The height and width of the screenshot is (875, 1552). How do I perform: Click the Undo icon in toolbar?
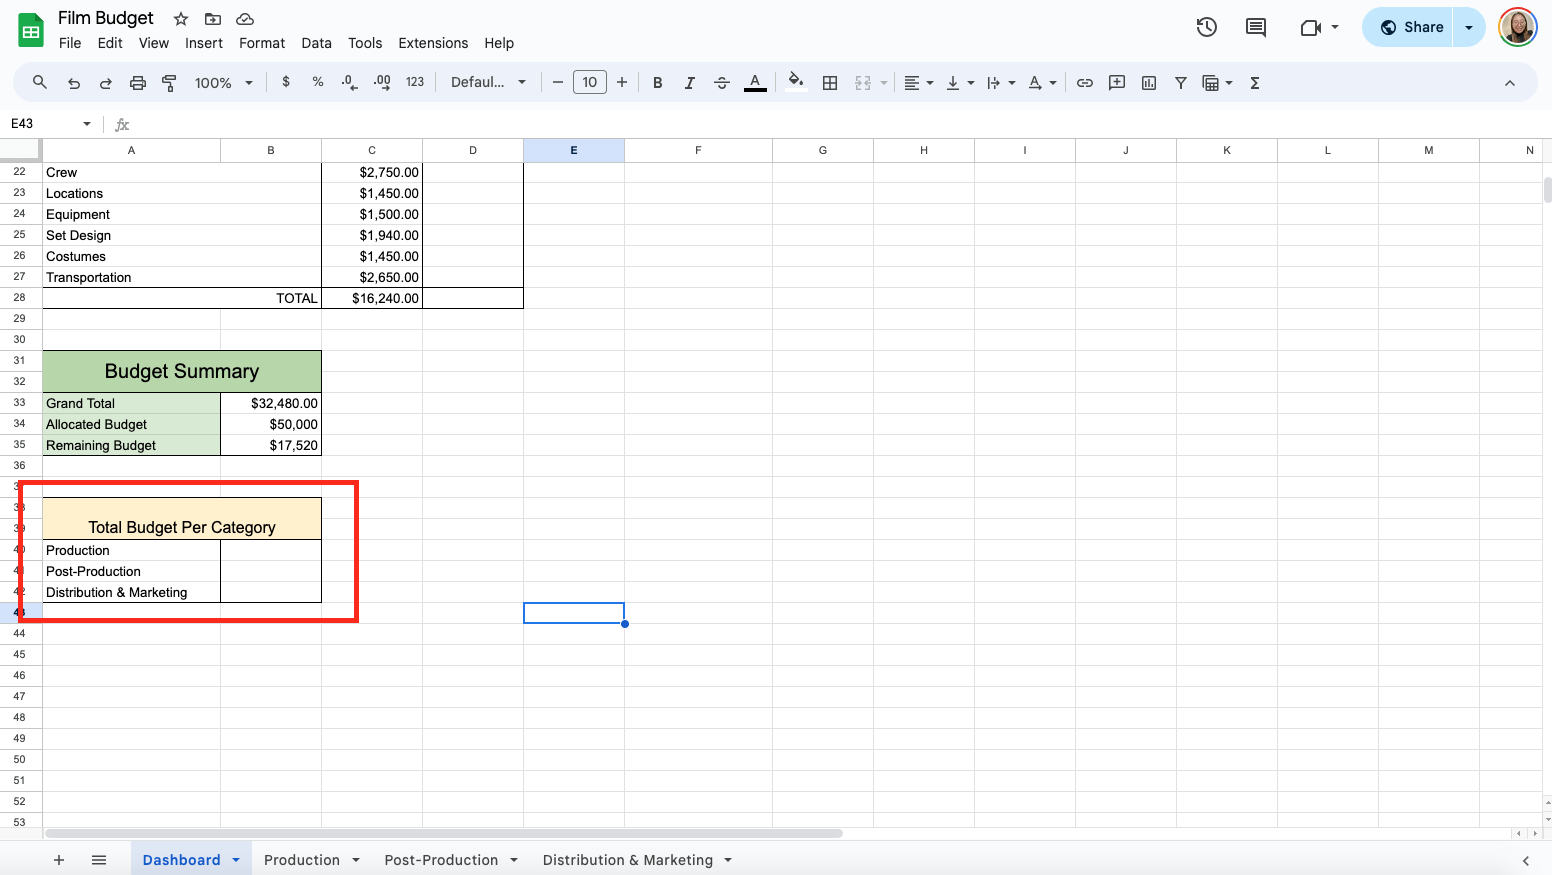pos(73,83)
